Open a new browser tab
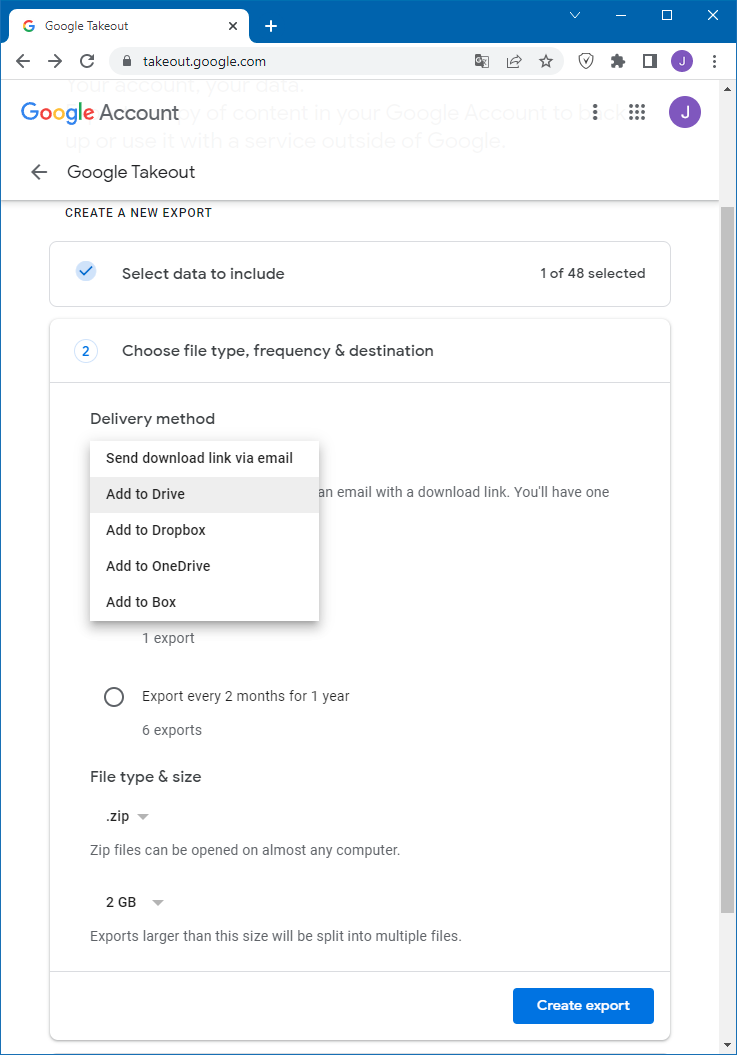The width and height of the screenshot is (737, 1055). pos(271,26)
